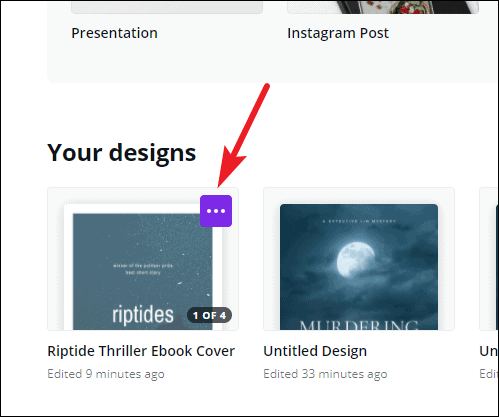This screenshot has height=417, width=499.
Task: Click the Your designs heading
Action: (x=122, y=153)
